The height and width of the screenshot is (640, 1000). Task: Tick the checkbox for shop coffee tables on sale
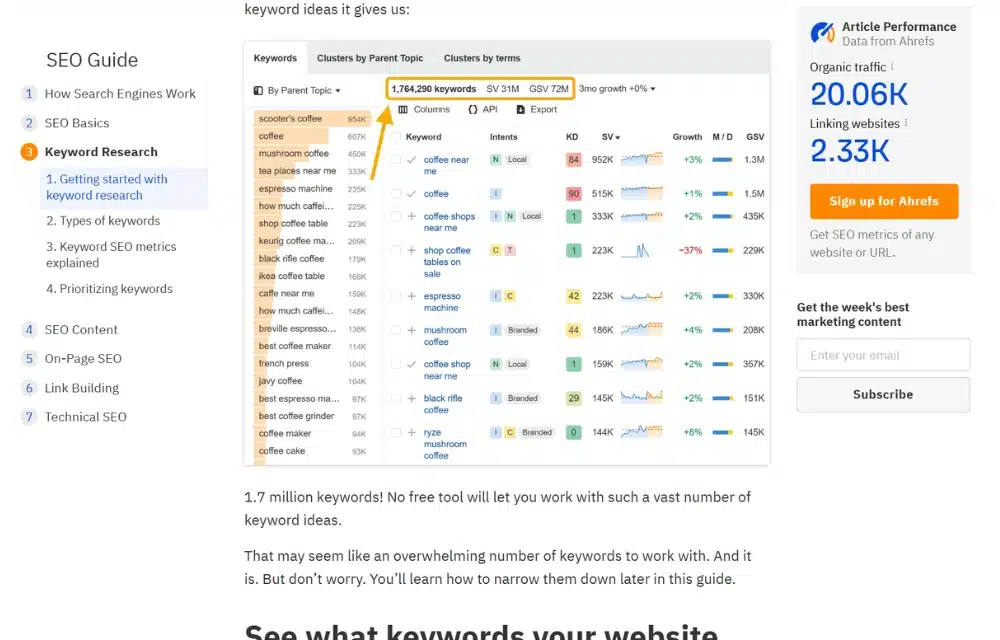(396, 251)
